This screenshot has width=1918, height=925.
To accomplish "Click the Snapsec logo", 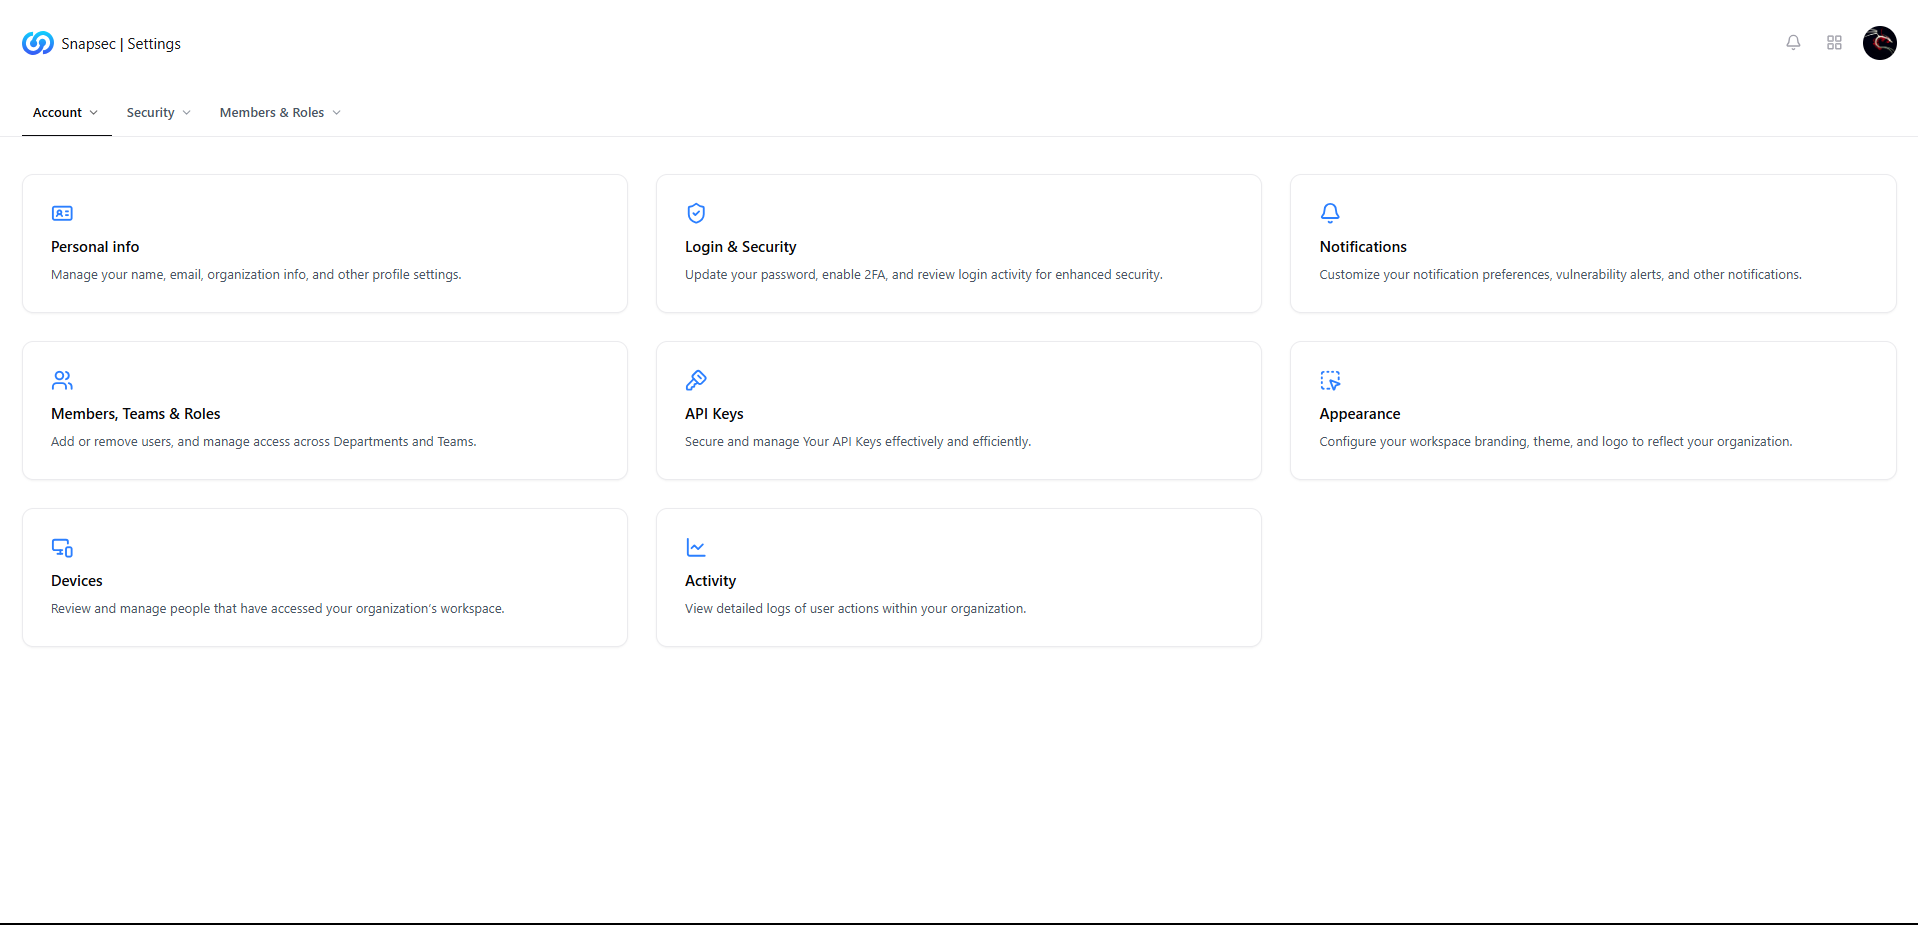I will (x=36, y=42).
